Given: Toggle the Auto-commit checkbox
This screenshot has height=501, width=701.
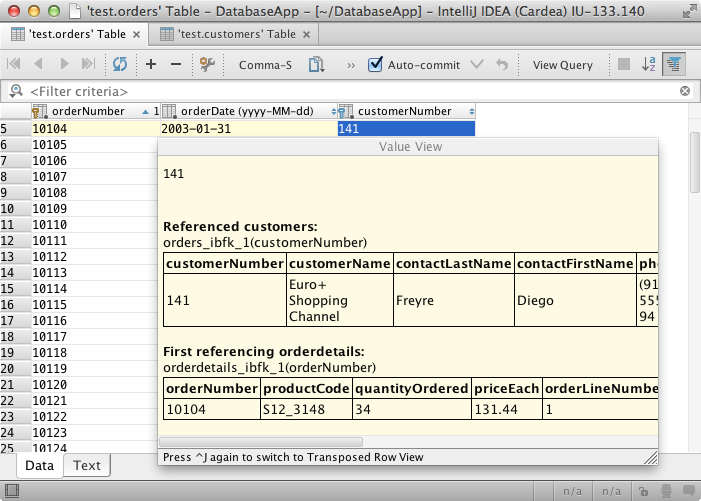Looking at the screenshot, I should (x=375, y=64).
